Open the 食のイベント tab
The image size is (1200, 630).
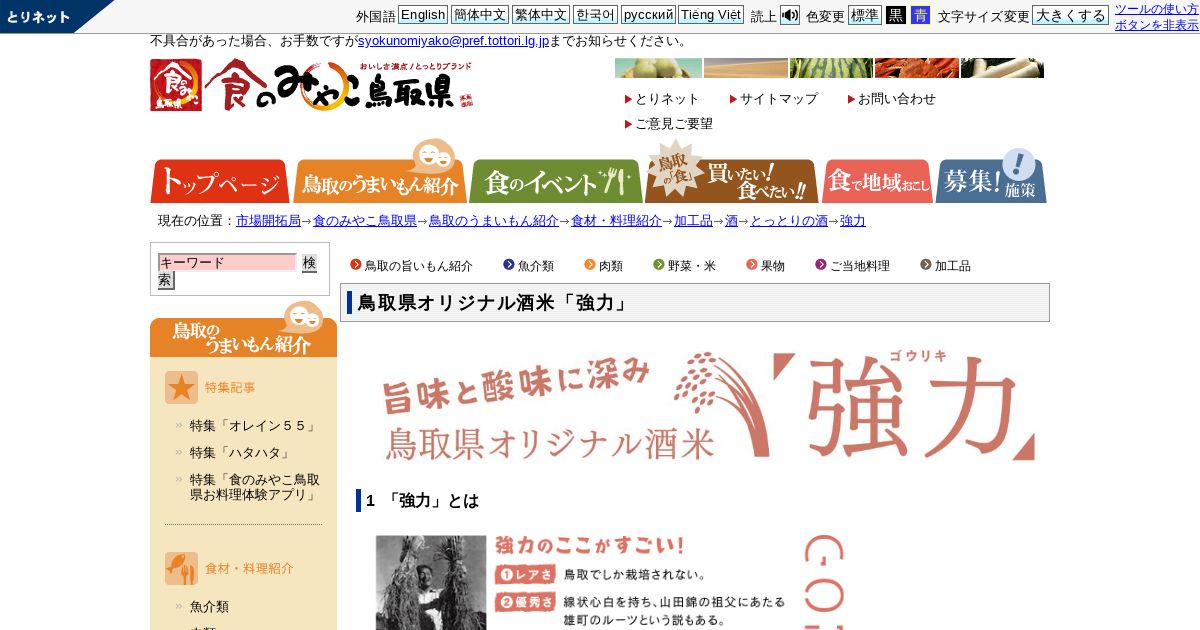(x=556, y=182)
